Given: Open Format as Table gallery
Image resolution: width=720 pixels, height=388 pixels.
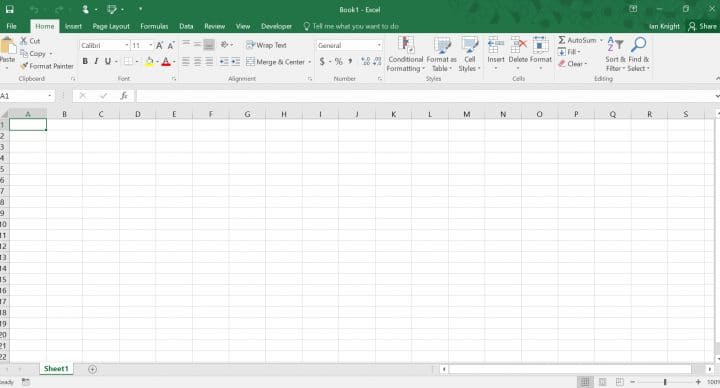Looking at the screenshot, I should point(442,54).
